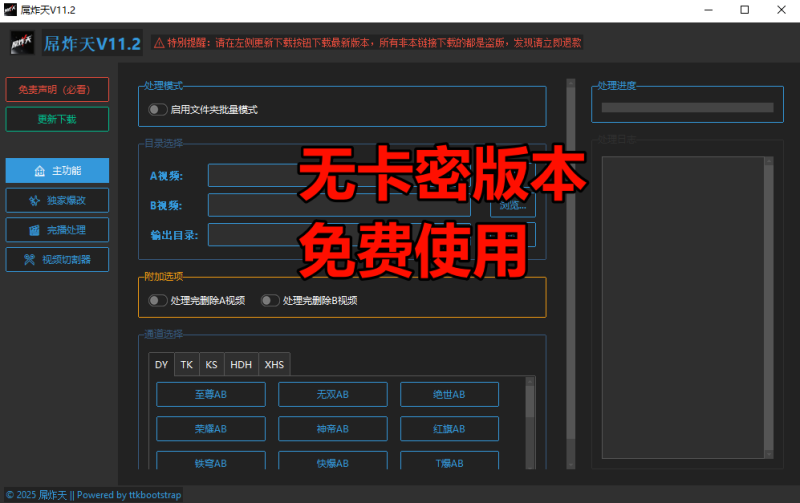Click the red piracy warning notice text
The width and height of the screenshot is (800, 503).
(x=374, y=43)
